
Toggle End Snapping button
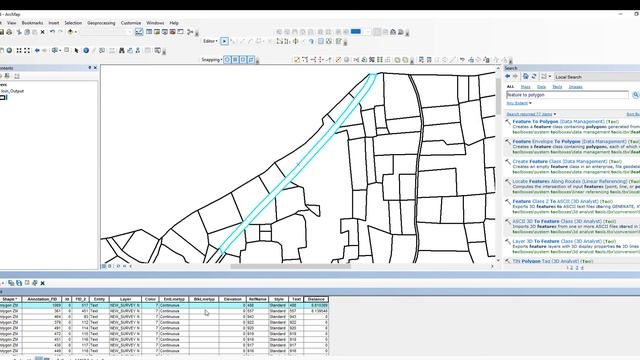[235, 60]
